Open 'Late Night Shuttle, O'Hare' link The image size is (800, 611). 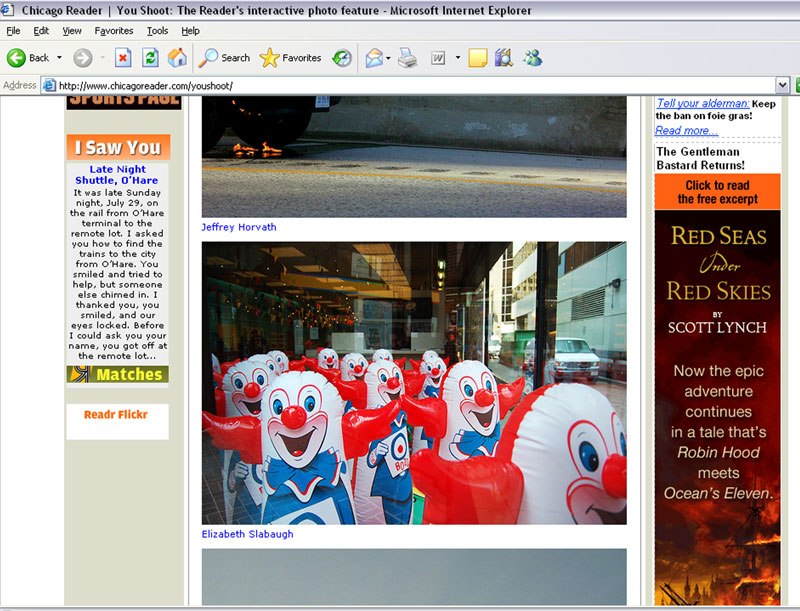(117, 174)
